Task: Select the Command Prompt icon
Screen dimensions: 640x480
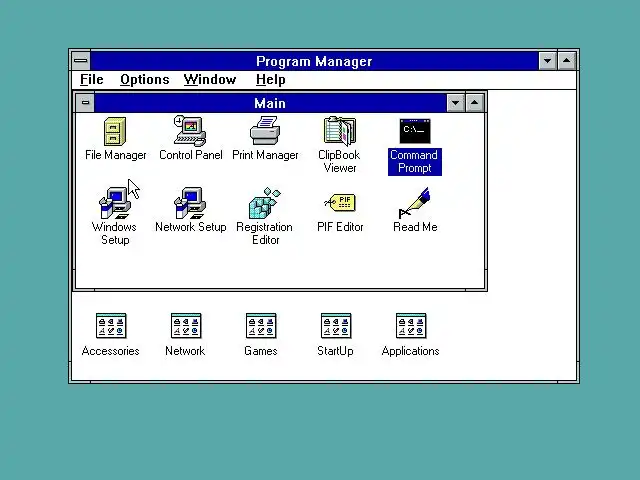Action: (415, 131)
